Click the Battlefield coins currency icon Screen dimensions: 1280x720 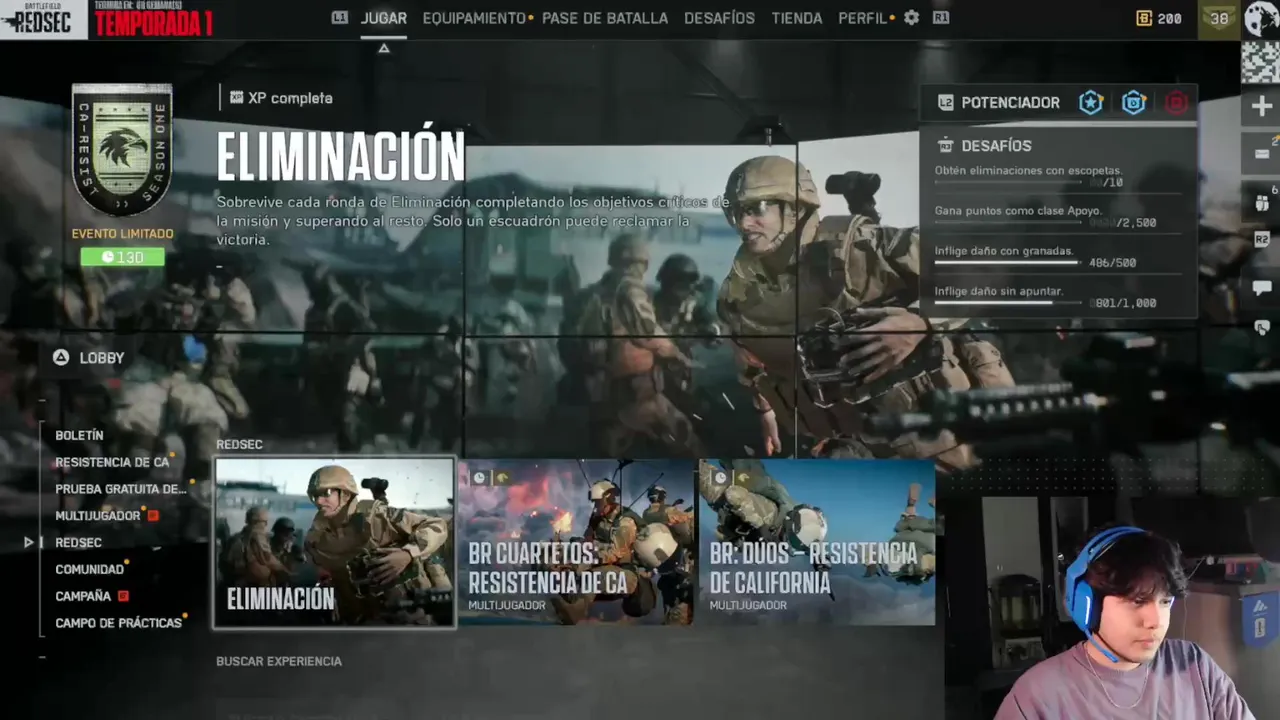(x=1145, y=18)
